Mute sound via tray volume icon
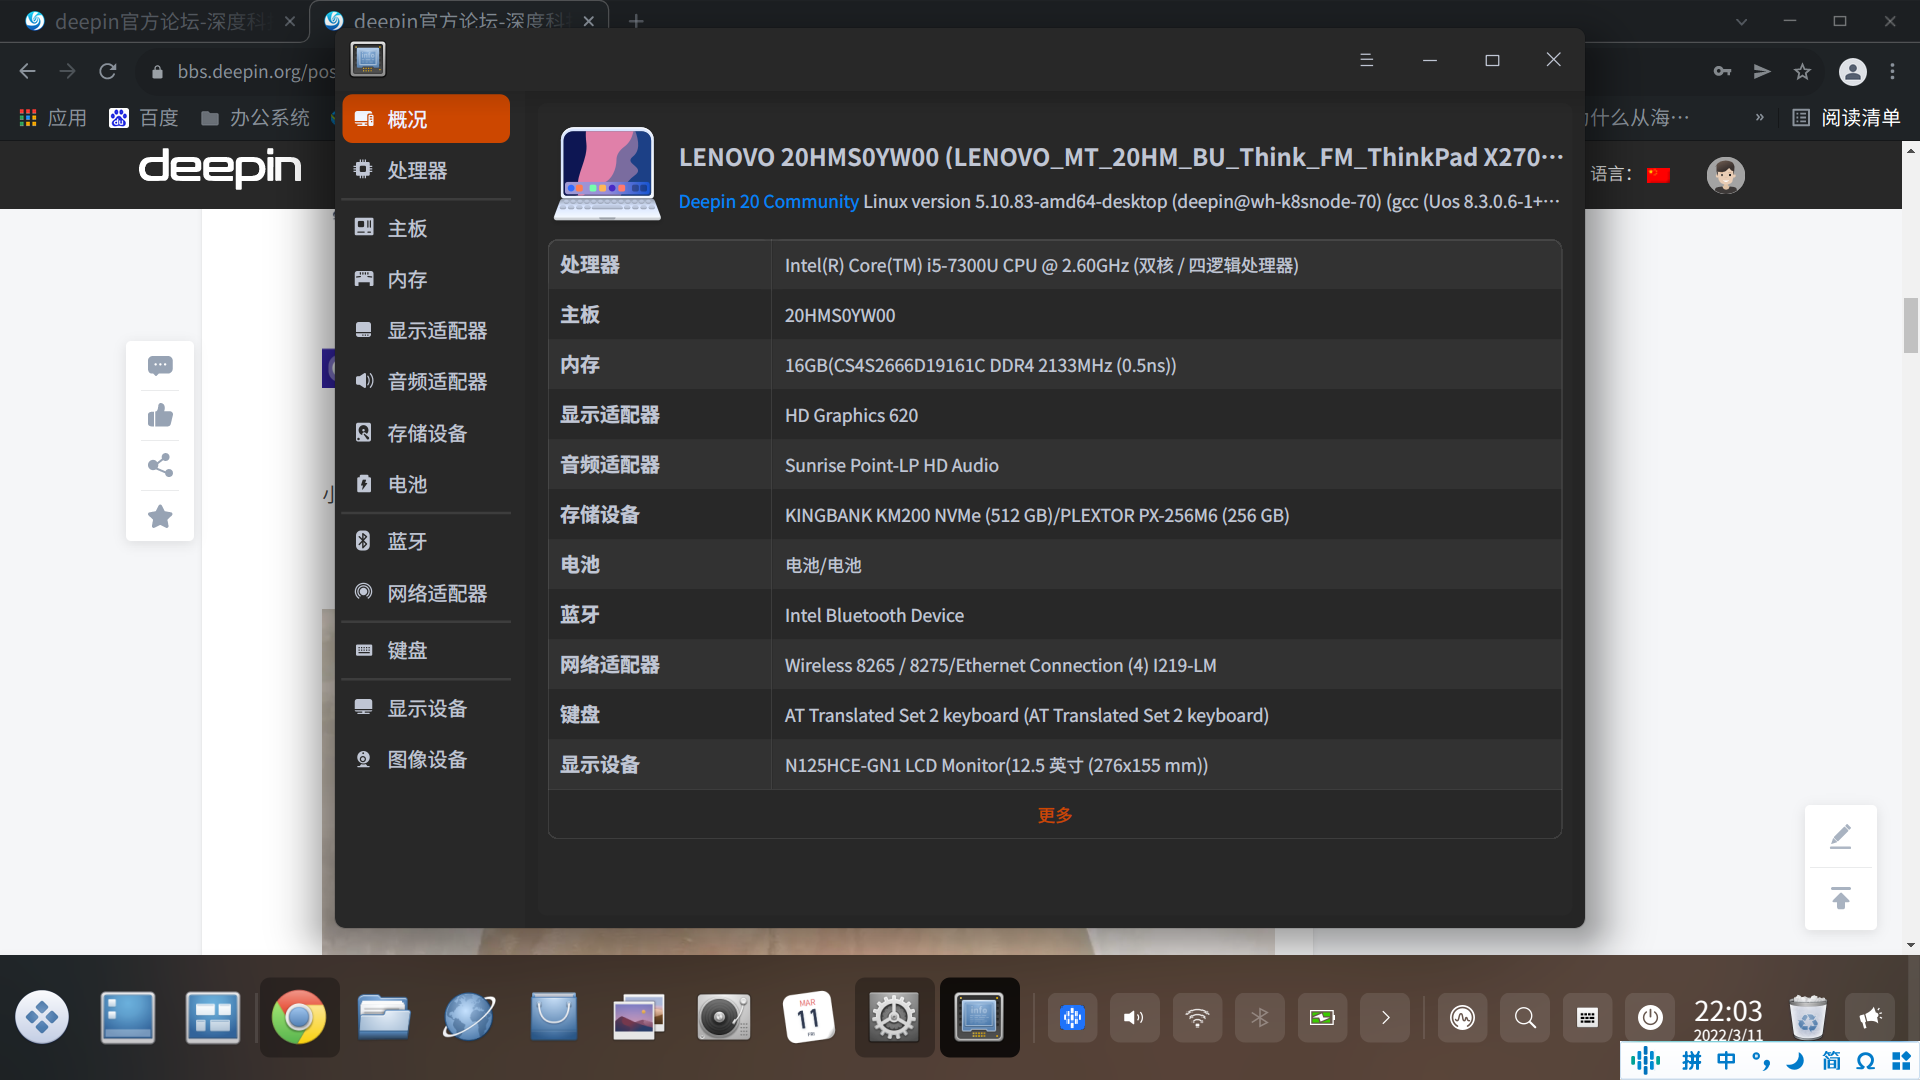The height and width of the screenshot is (1080, 1920). [x=1134, y=1018]
